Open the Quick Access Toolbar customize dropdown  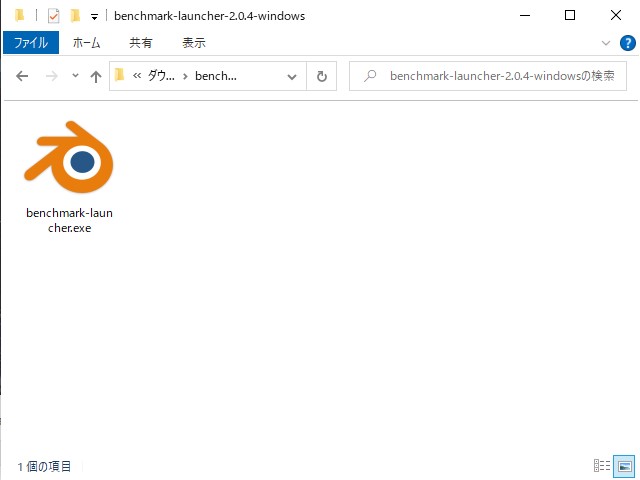click(94, 17)
